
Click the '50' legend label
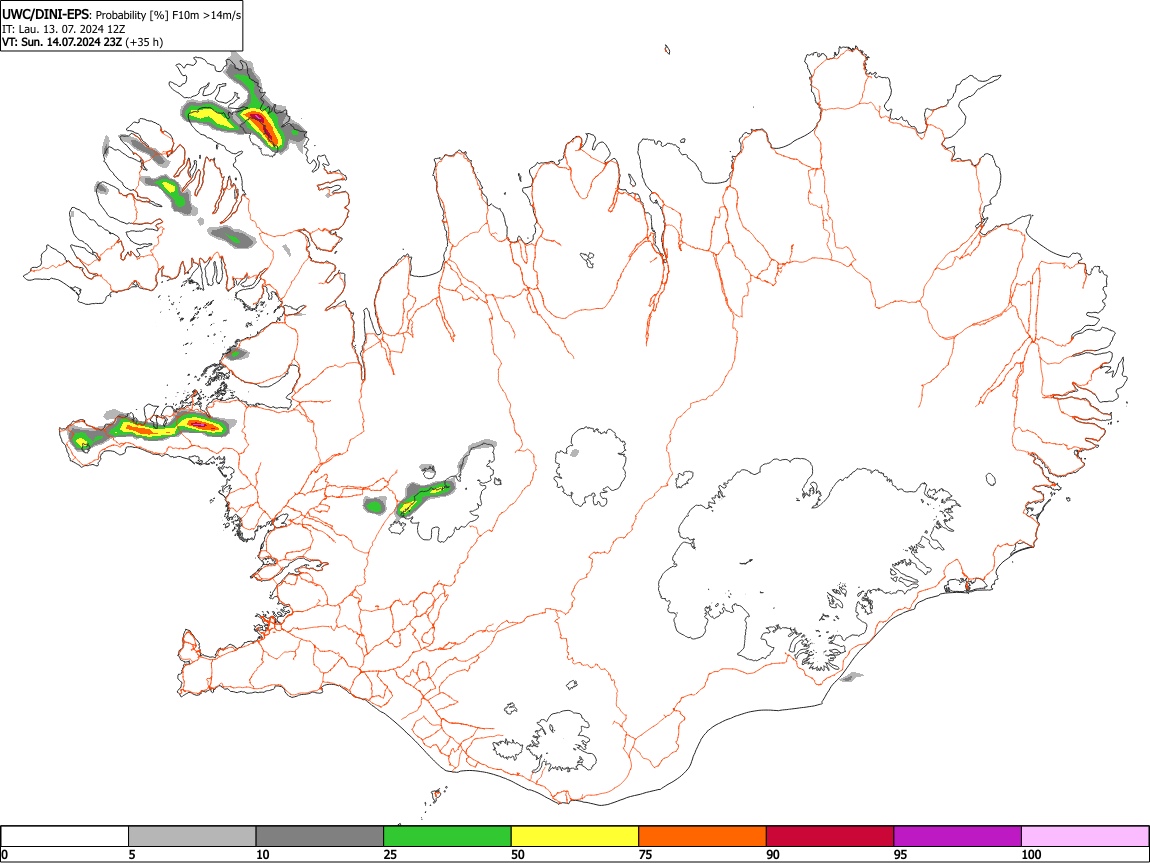(x=518, y=854)
